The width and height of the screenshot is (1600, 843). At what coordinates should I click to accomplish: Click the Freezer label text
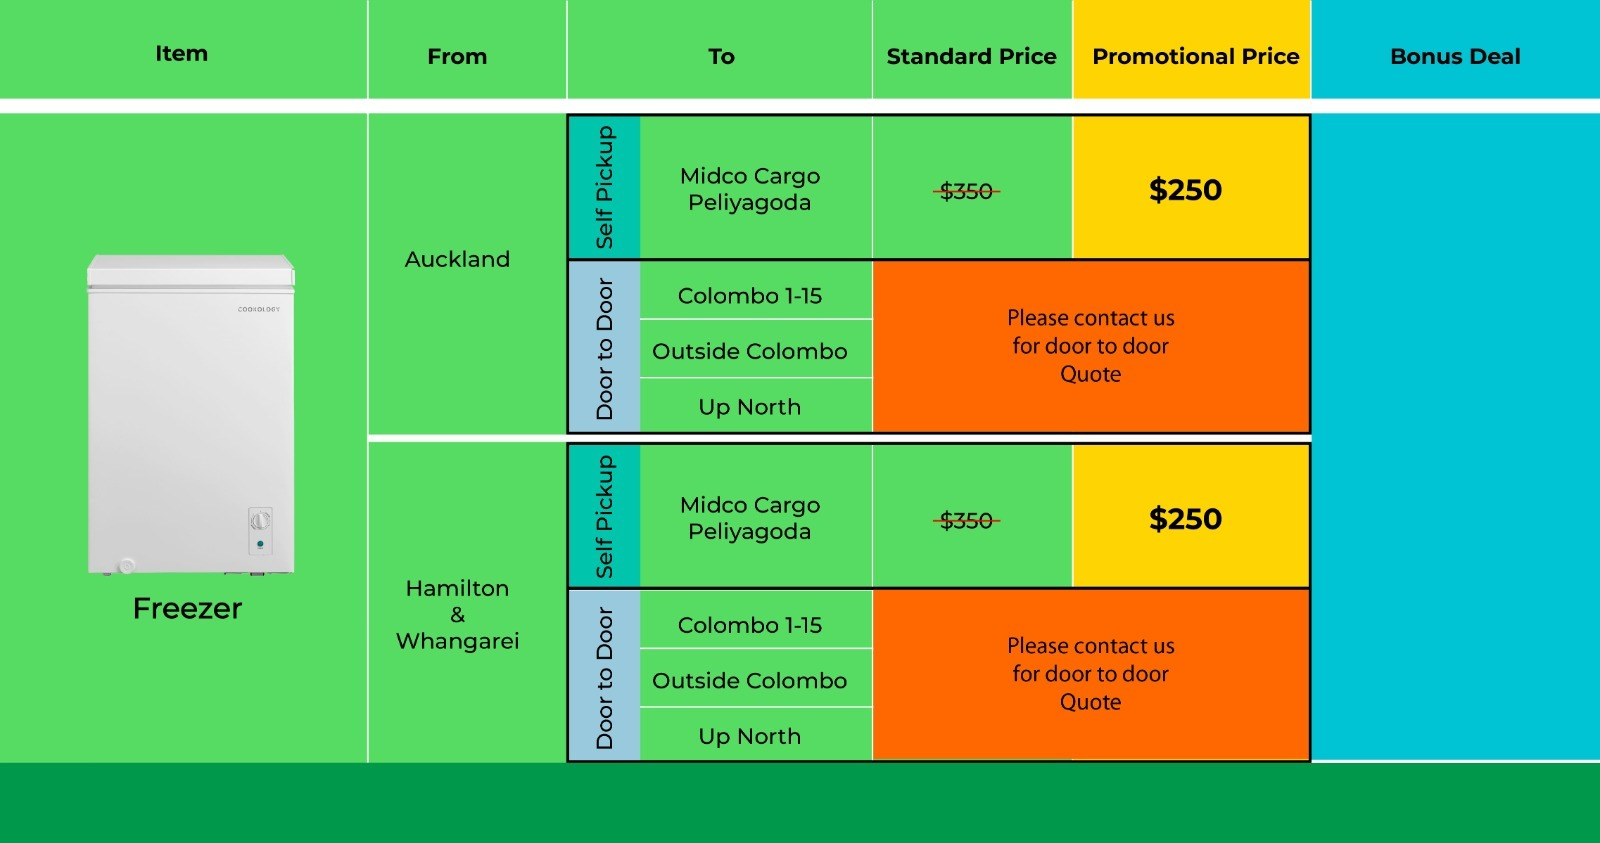(x=187, y=608)
